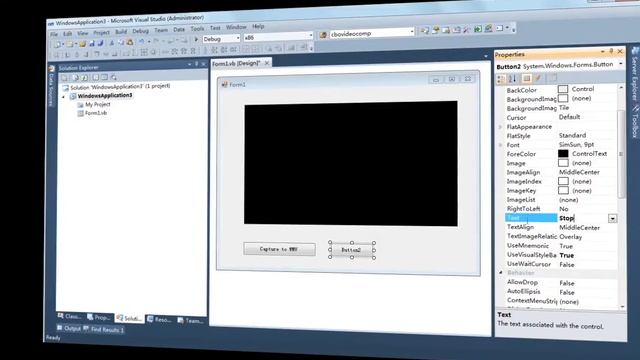Click View Designer icon in Solution Explorer
This screenshot has width=640, height=360.
[x=104, y=77]
